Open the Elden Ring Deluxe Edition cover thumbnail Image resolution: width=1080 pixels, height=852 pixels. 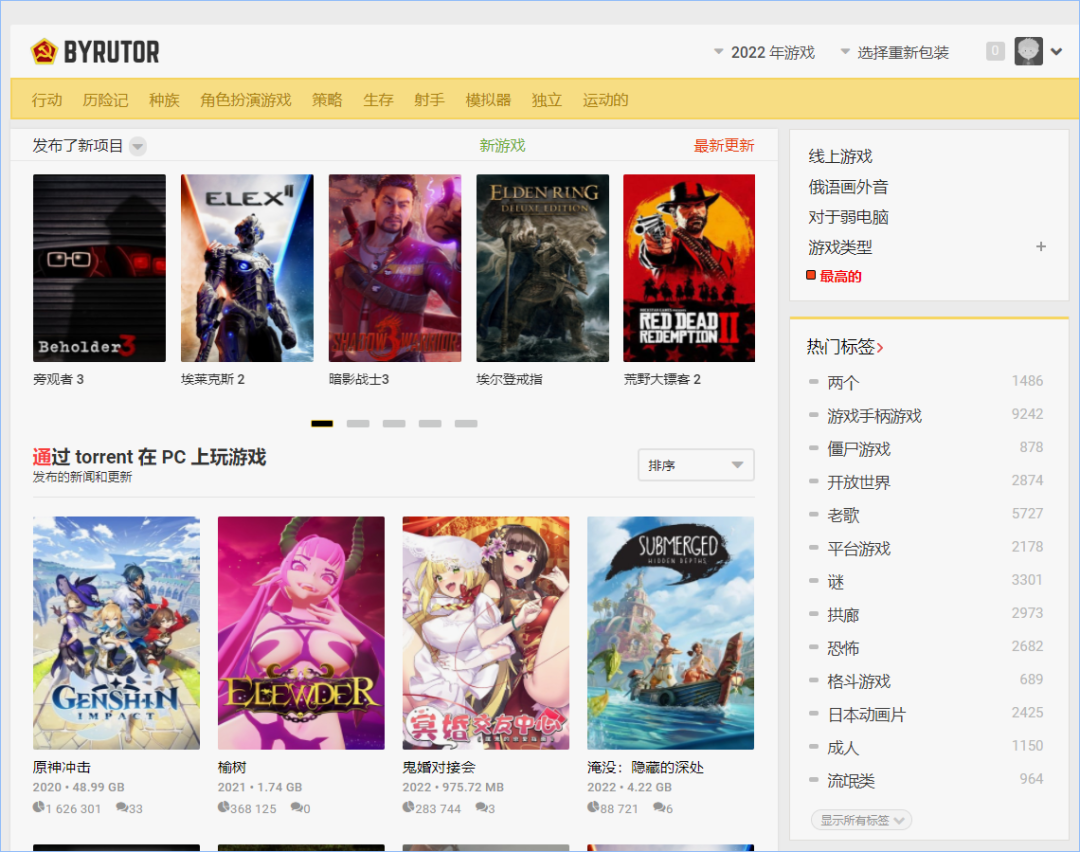tap(542, 267)
